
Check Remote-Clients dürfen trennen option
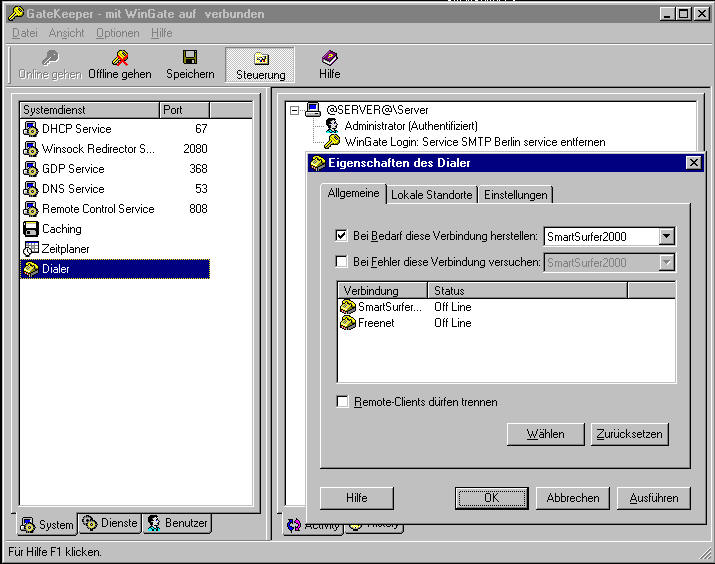click(342, 402)
